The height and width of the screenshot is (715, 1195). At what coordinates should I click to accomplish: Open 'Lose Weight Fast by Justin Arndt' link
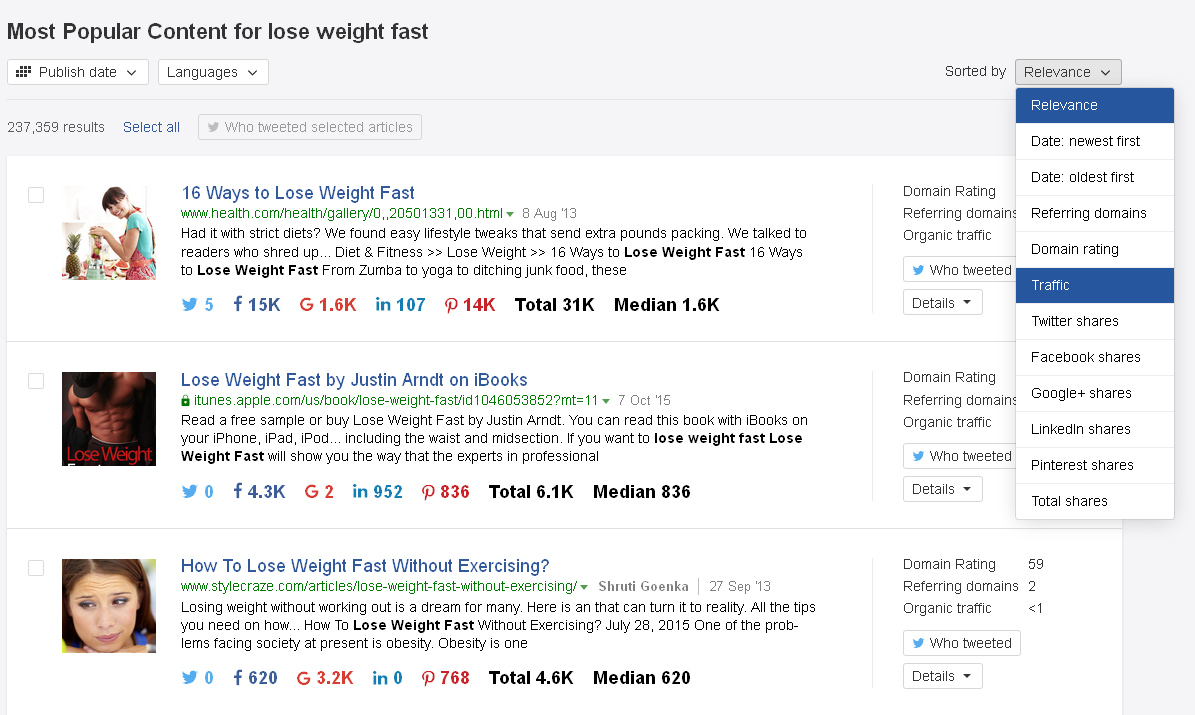click(354, 380)
